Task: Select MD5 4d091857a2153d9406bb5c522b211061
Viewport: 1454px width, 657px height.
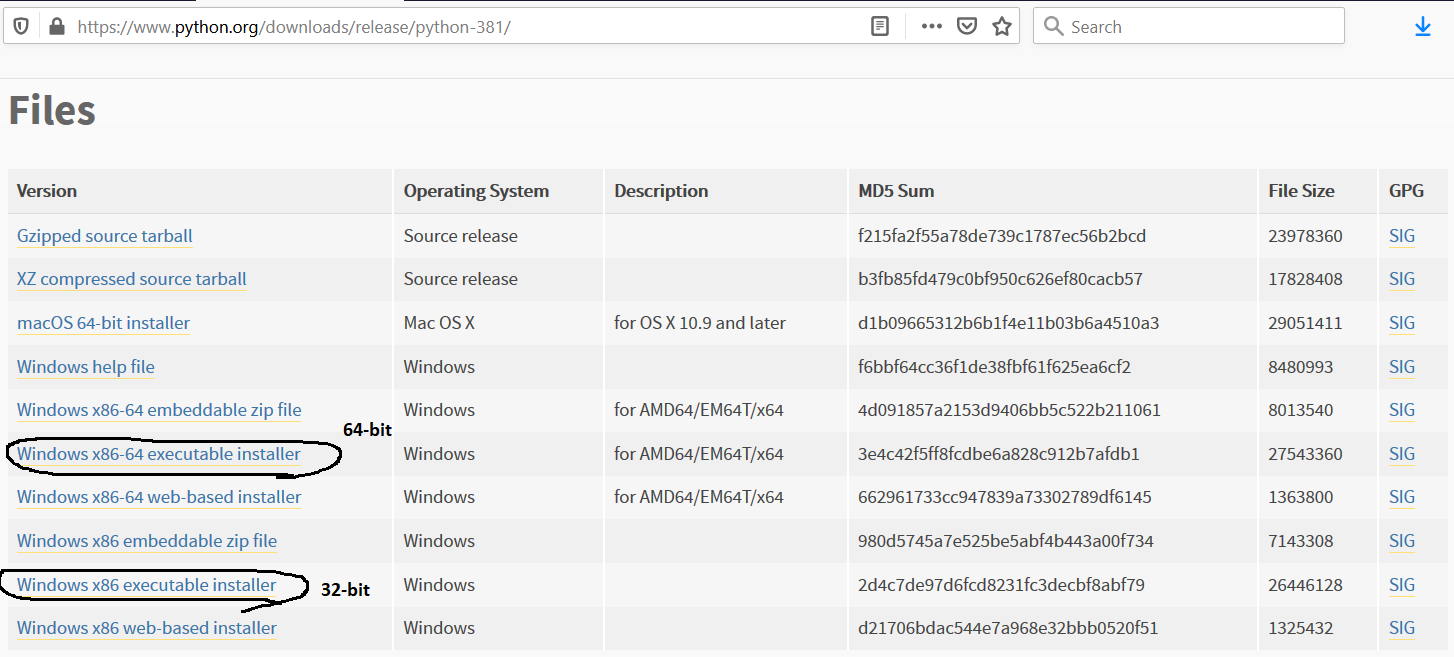Action: (1009, 410)
